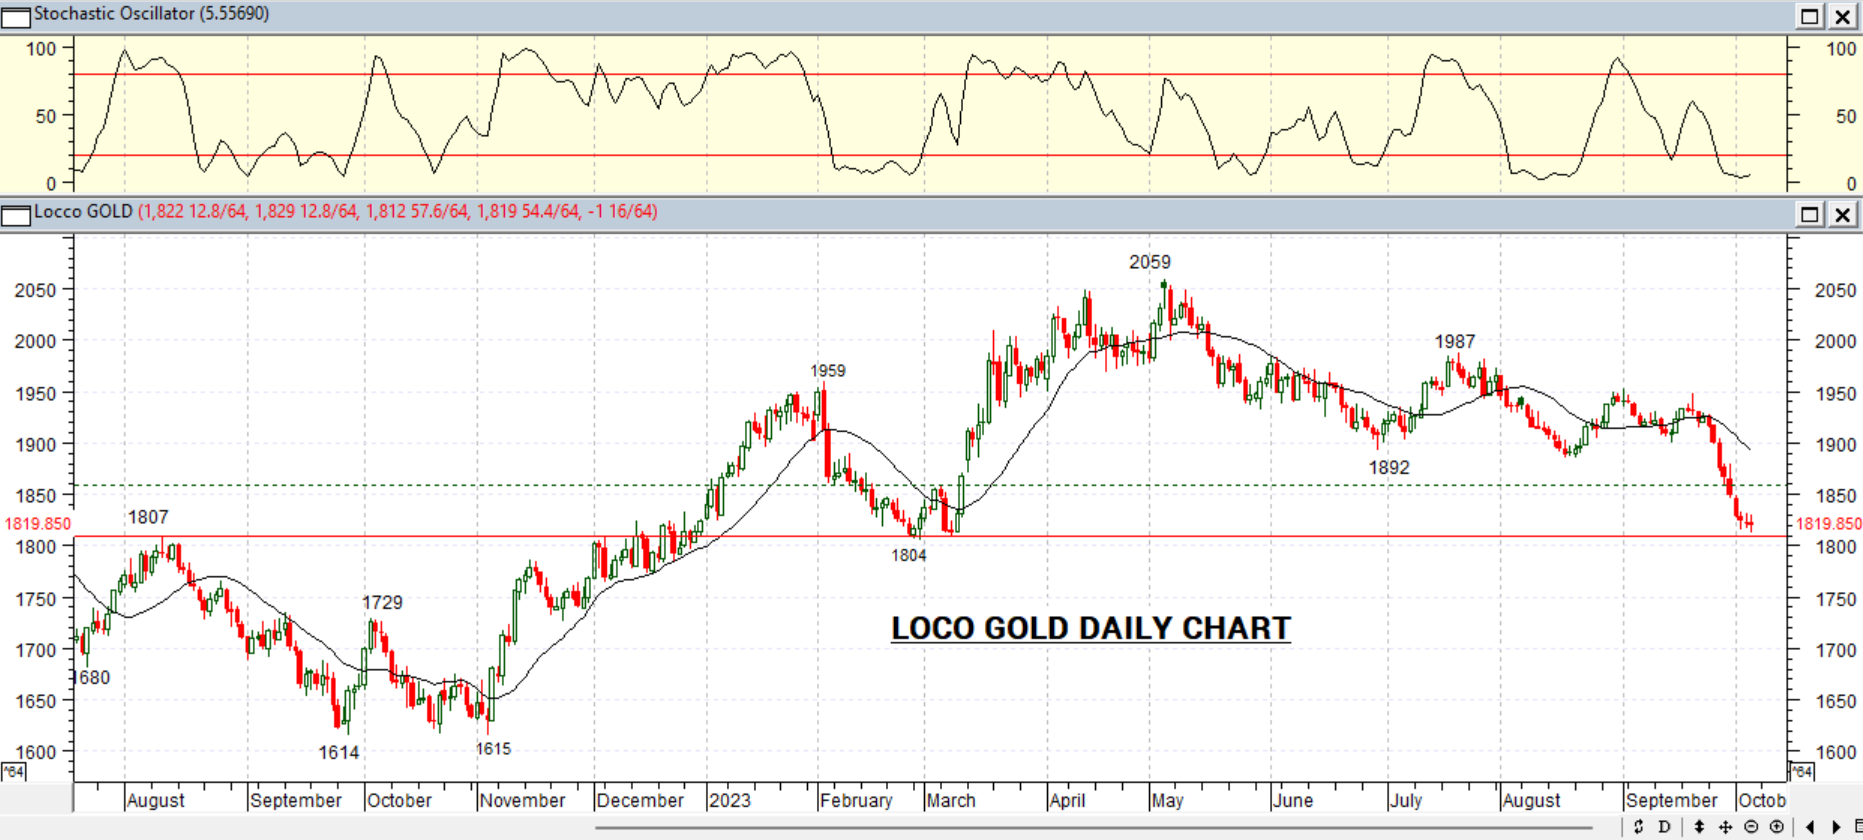The width and height of the screenshot is (1863, 840).
Task: Select the 1807 price annotation
Action: [x=148, y=517]
